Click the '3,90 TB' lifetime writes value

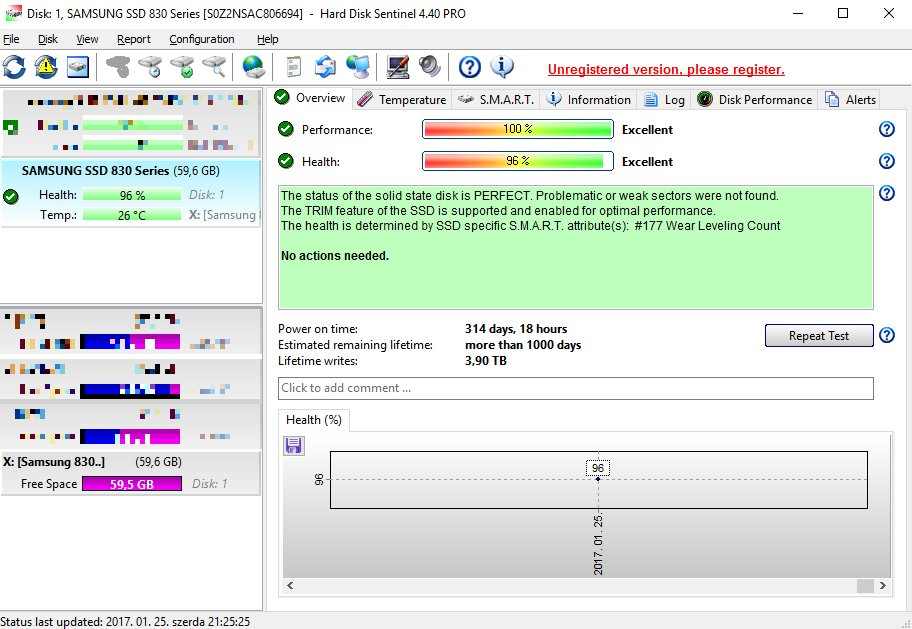(486, 361)
